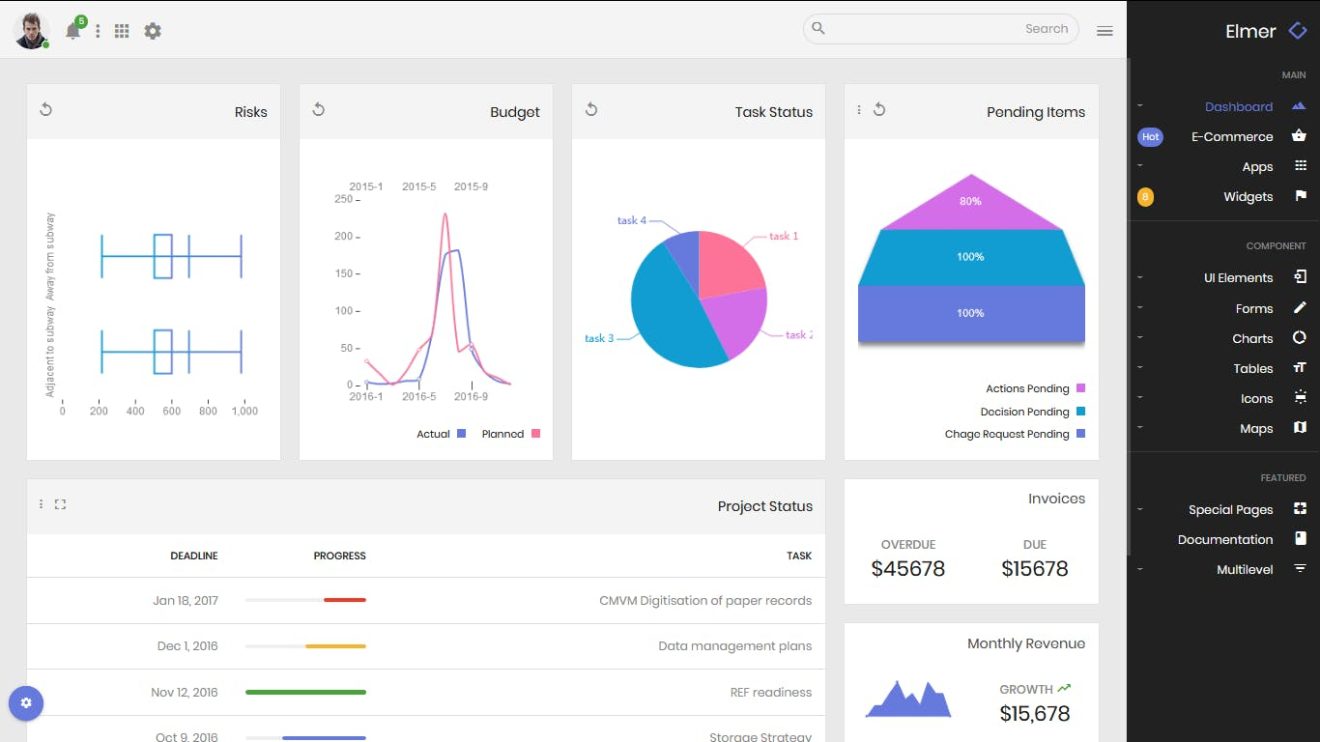This screenshot has width=1320, height=742.
Task: Click the apps grid icon in top bar
Action: coord(121,30)
